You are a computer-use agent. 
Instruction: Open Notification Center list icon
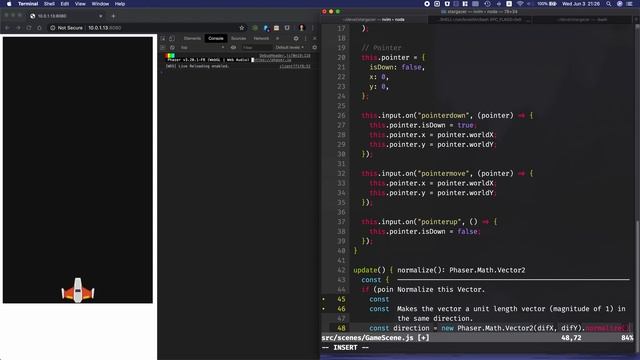[x=629, y=4]
